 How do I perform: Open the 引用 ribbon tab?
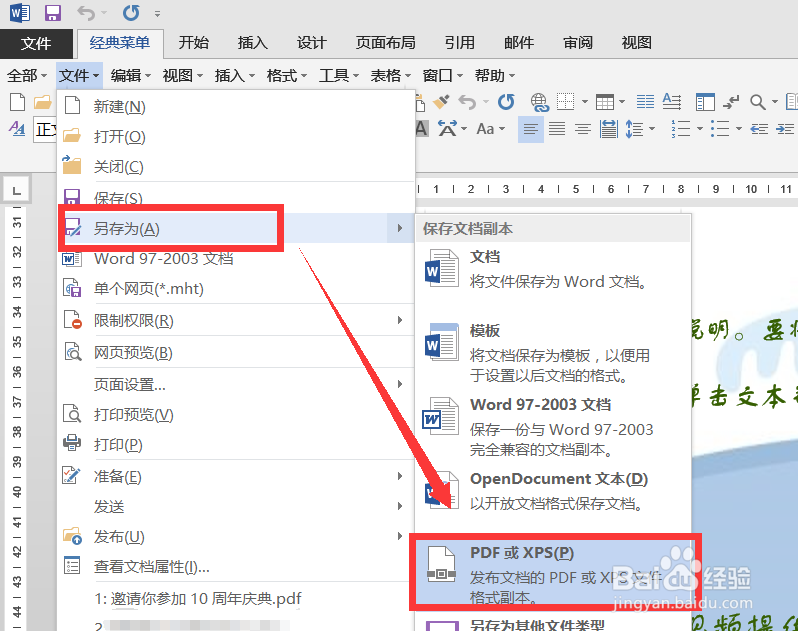460,43
